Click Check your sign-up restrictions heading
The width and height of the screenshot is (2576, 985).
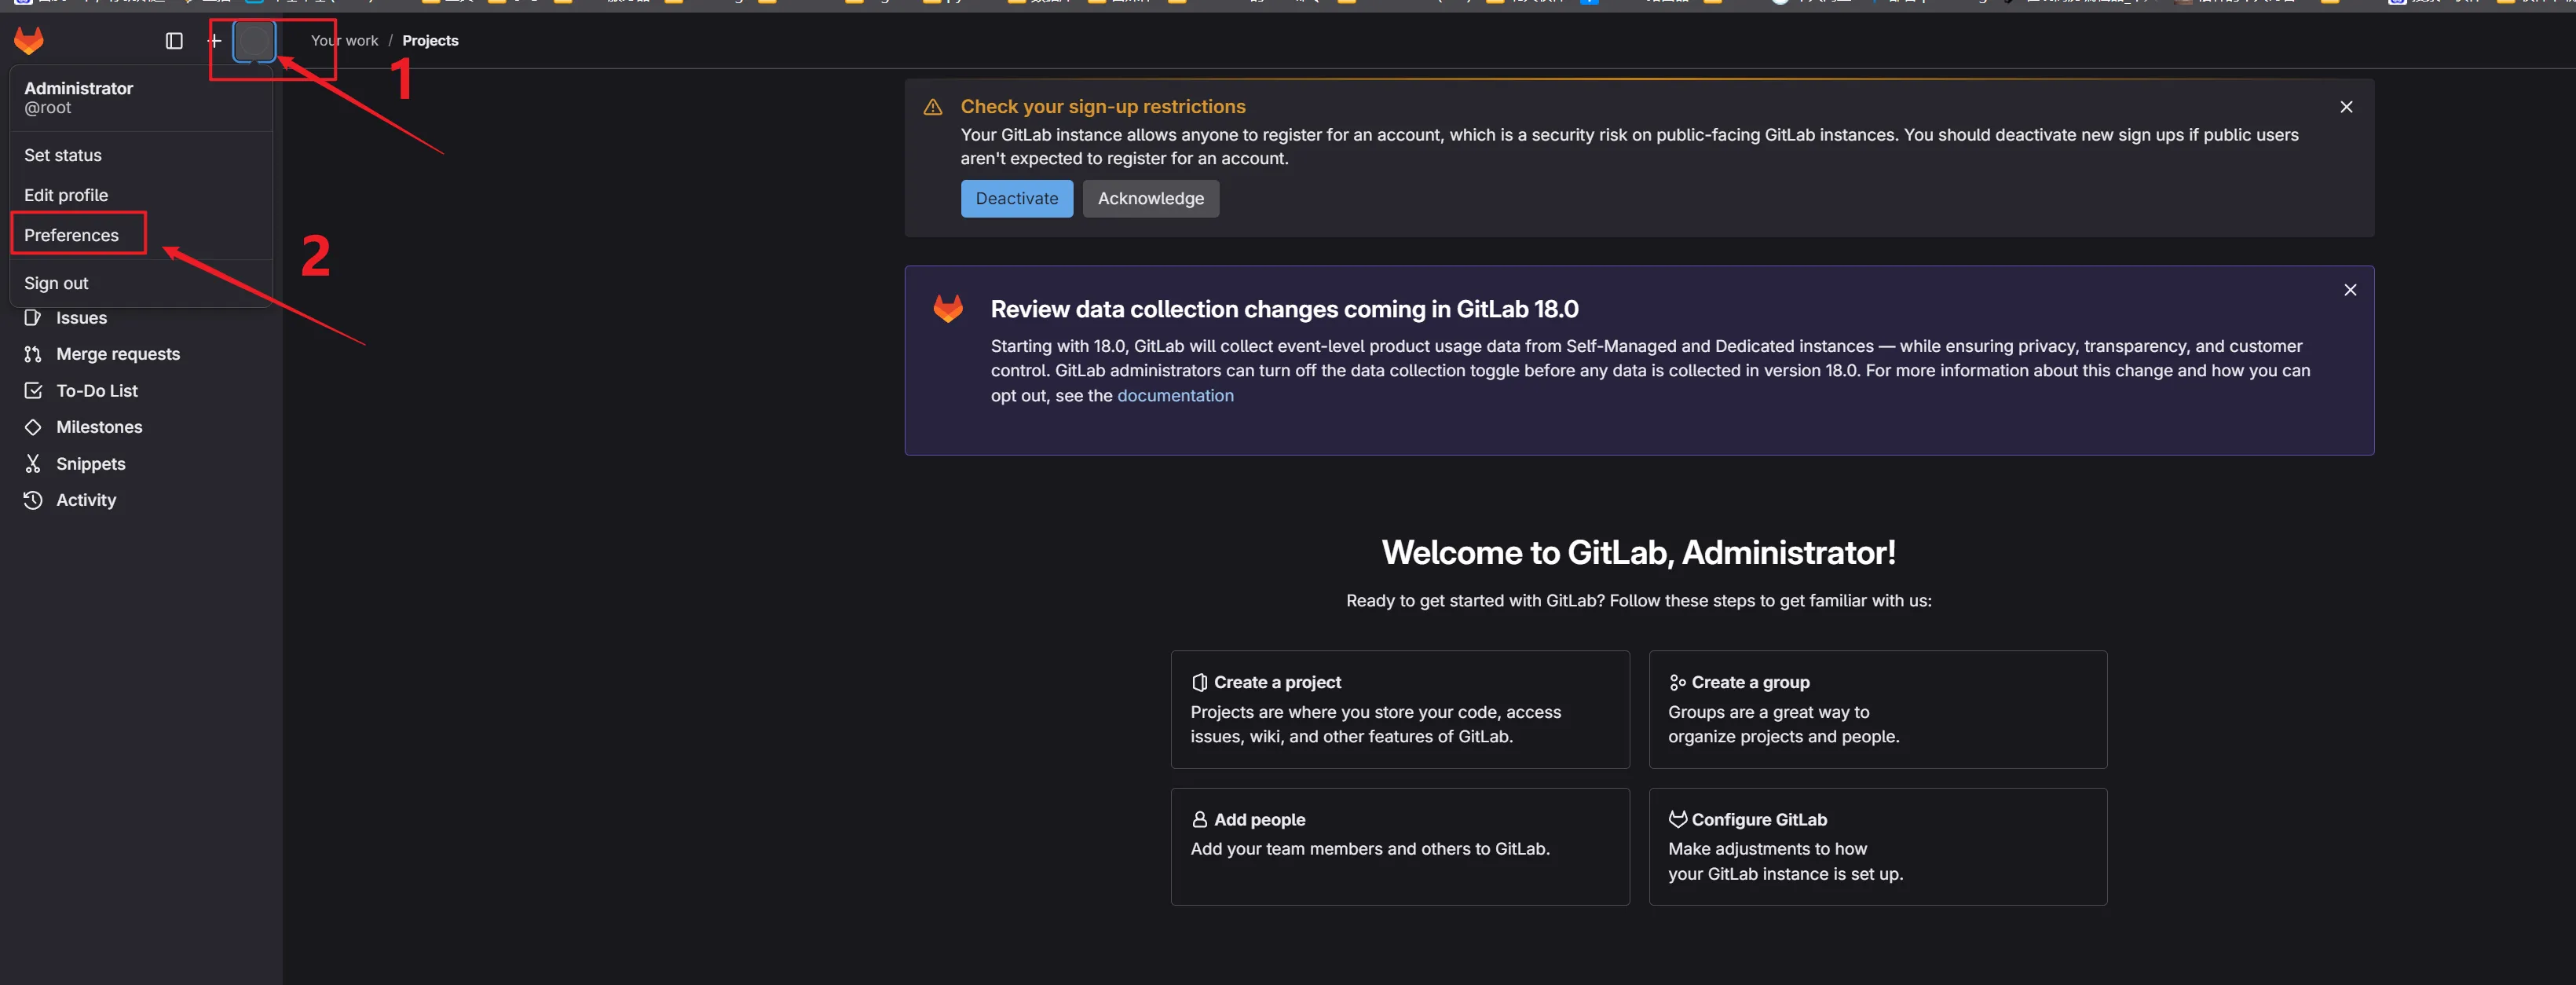coord(1103,107)
